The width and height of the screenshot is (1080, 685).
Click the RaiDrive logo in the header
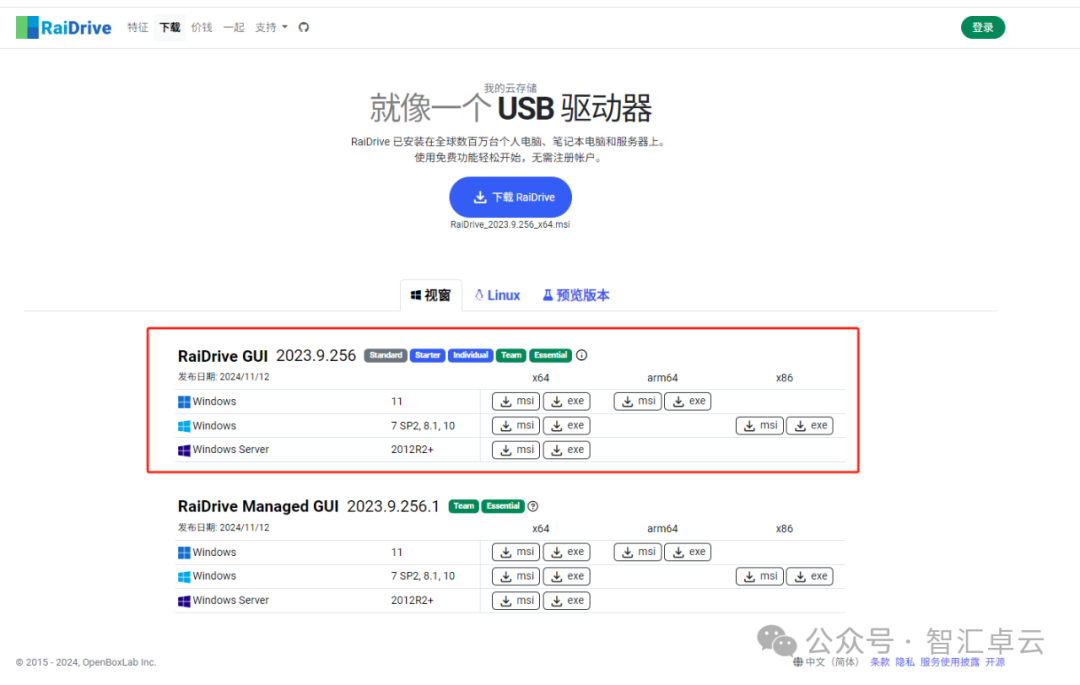click(x=63, y=28)
